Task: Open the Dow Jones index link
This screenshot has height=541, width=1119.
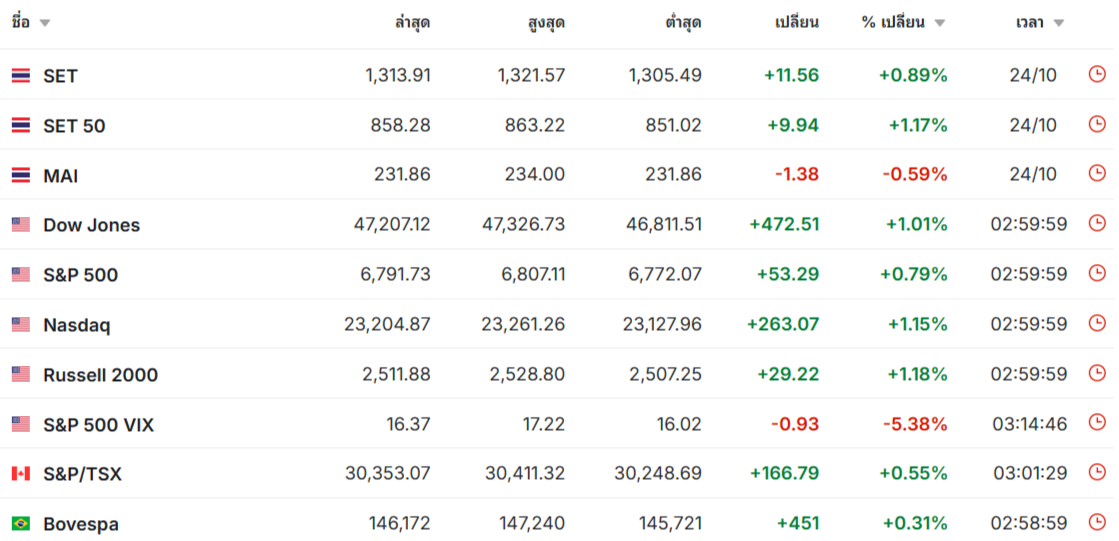Action: (91, 225)
